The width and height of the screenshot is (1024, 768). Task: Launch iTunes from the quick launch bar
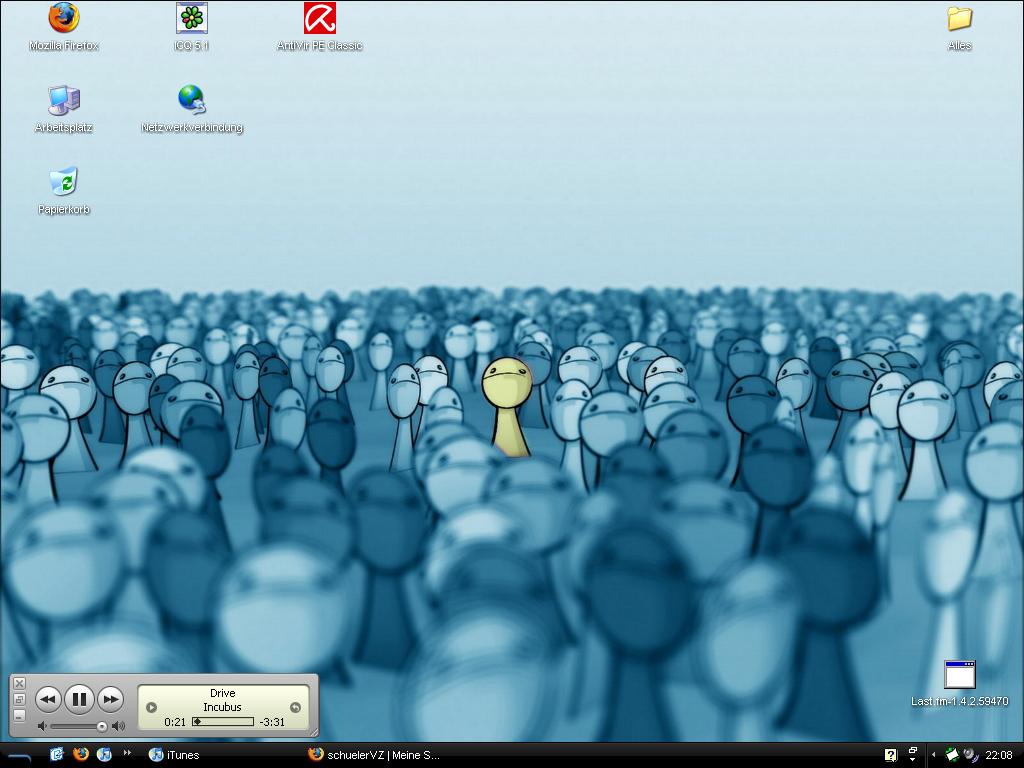click(x=104, y=754)
